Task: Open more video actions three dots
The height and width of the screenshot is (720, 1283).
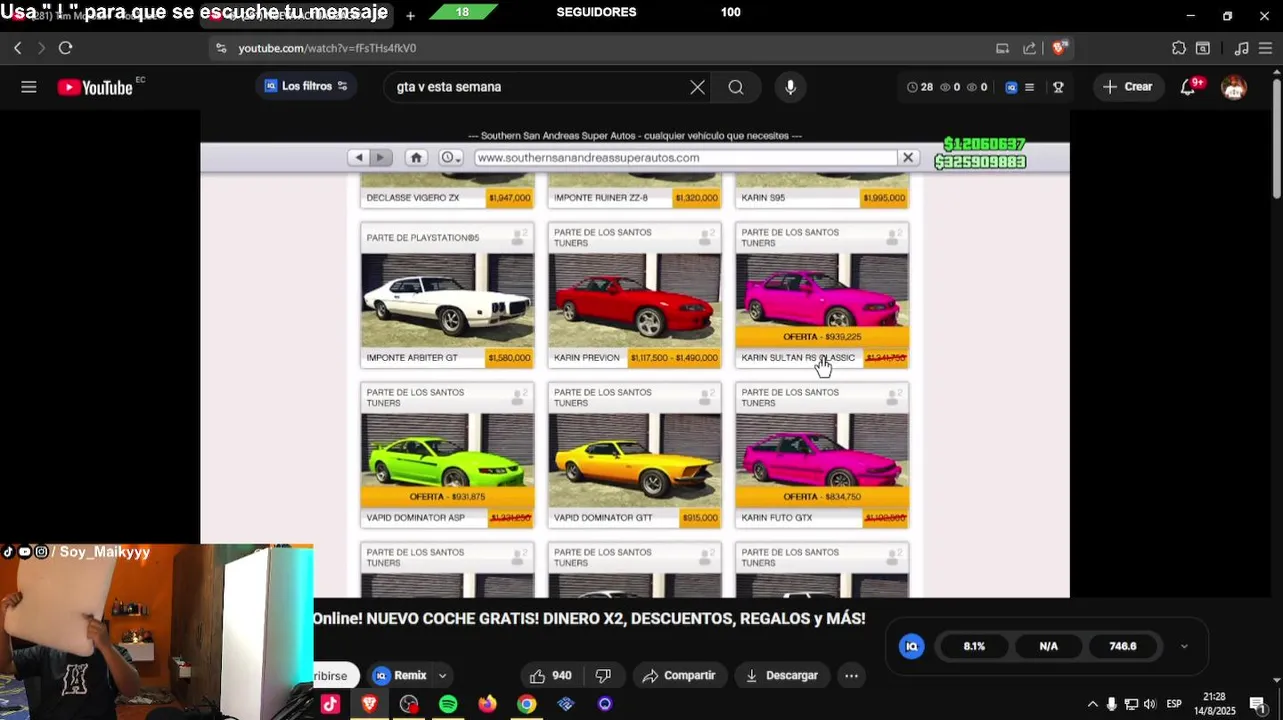Action: pyautogui.click(x=851, y=676)
